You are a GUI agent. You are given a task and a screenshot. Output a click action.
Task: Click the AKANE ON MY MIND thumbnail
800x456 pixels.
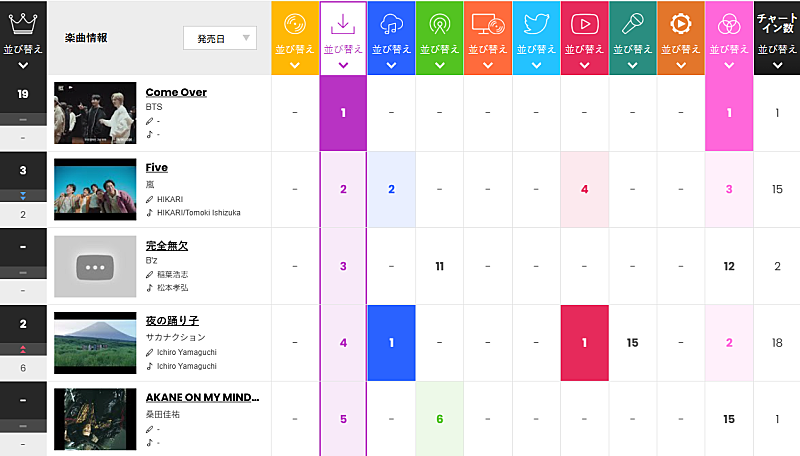[95, 419]
